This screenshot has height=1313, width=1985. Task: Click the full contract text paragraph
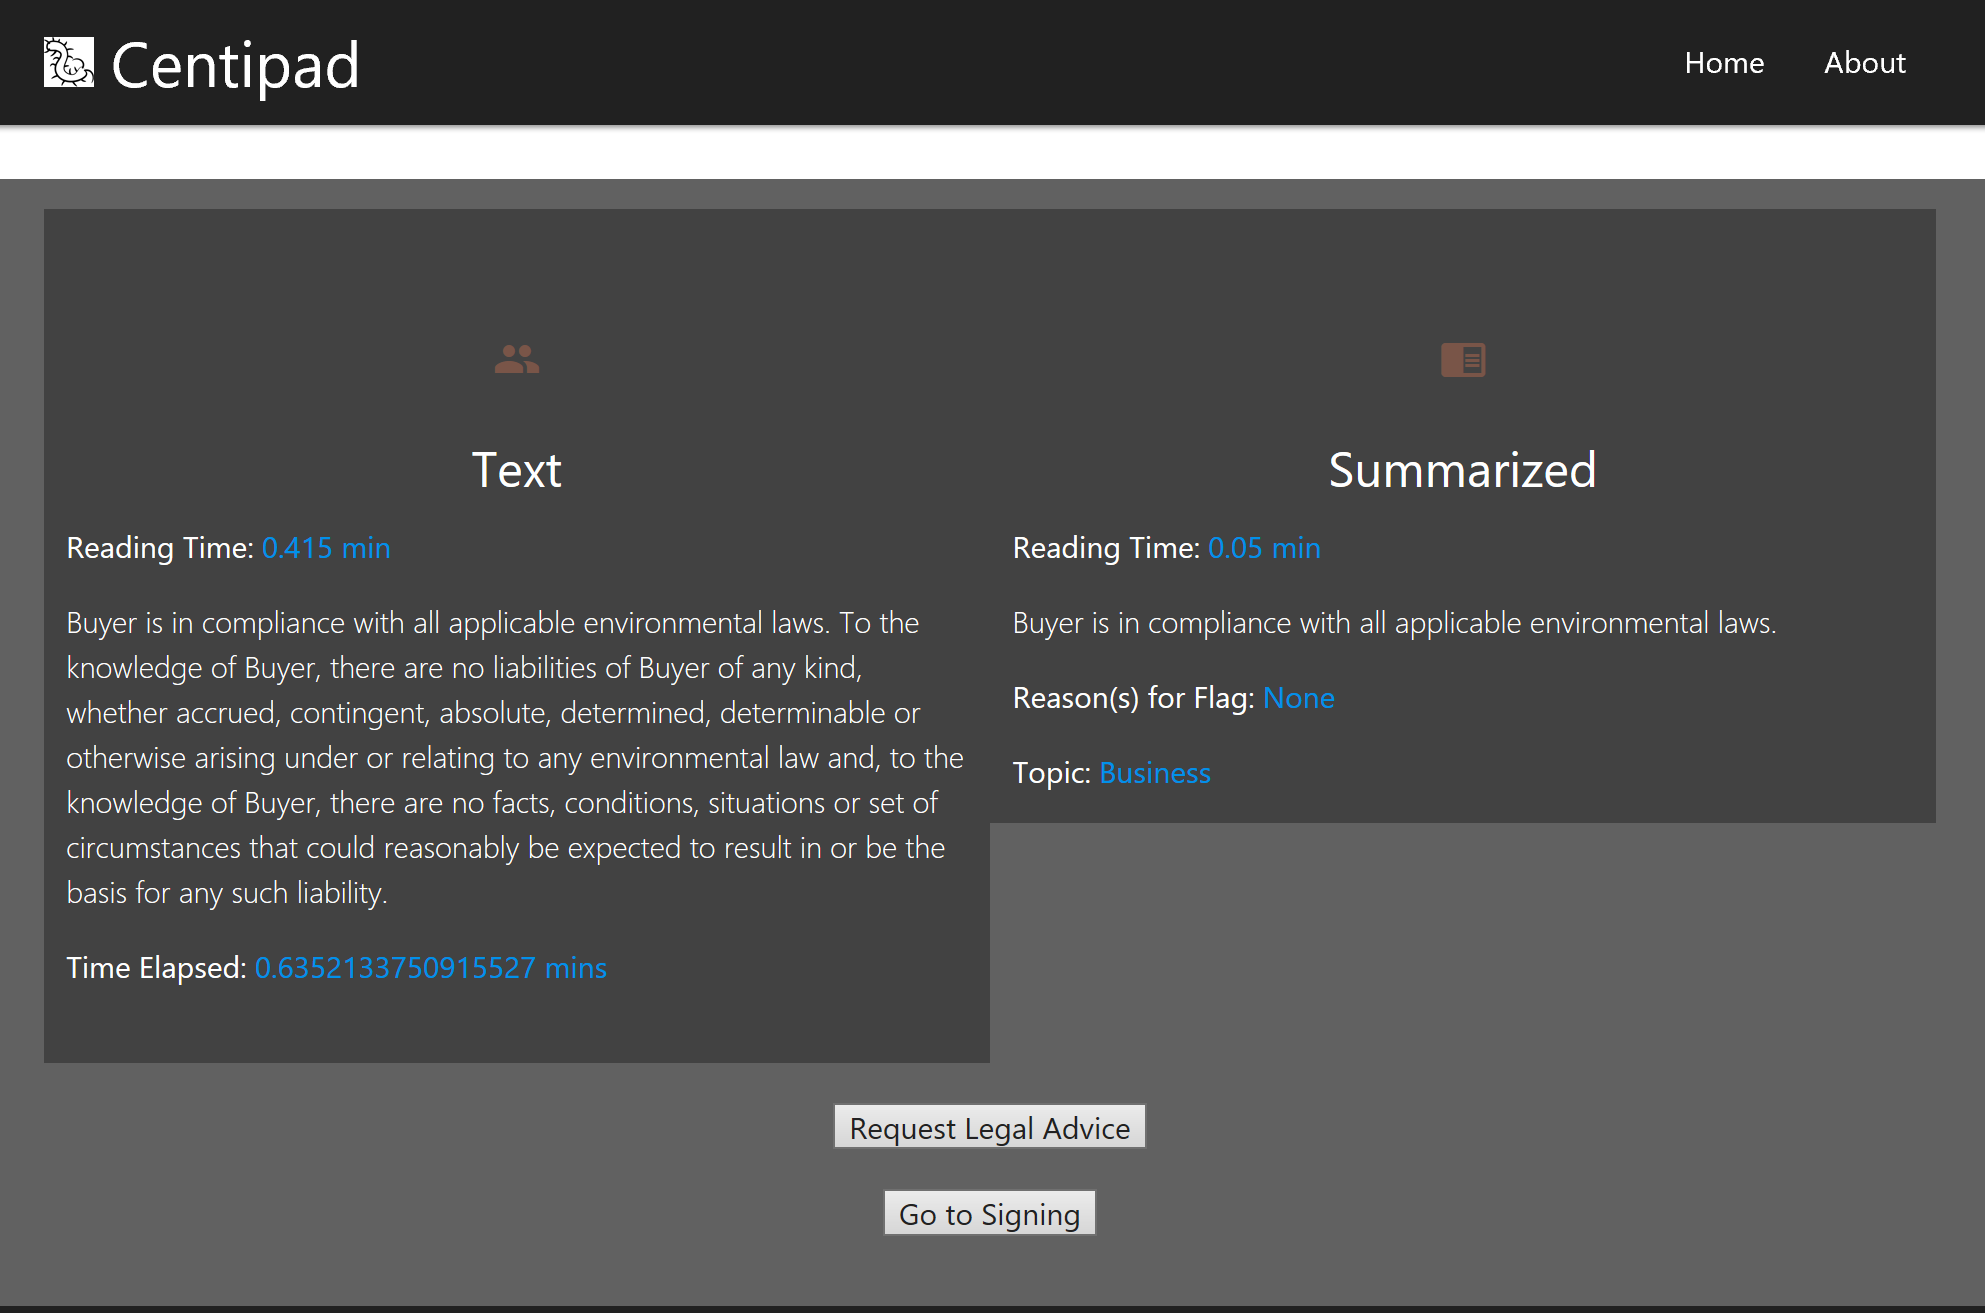515,758
